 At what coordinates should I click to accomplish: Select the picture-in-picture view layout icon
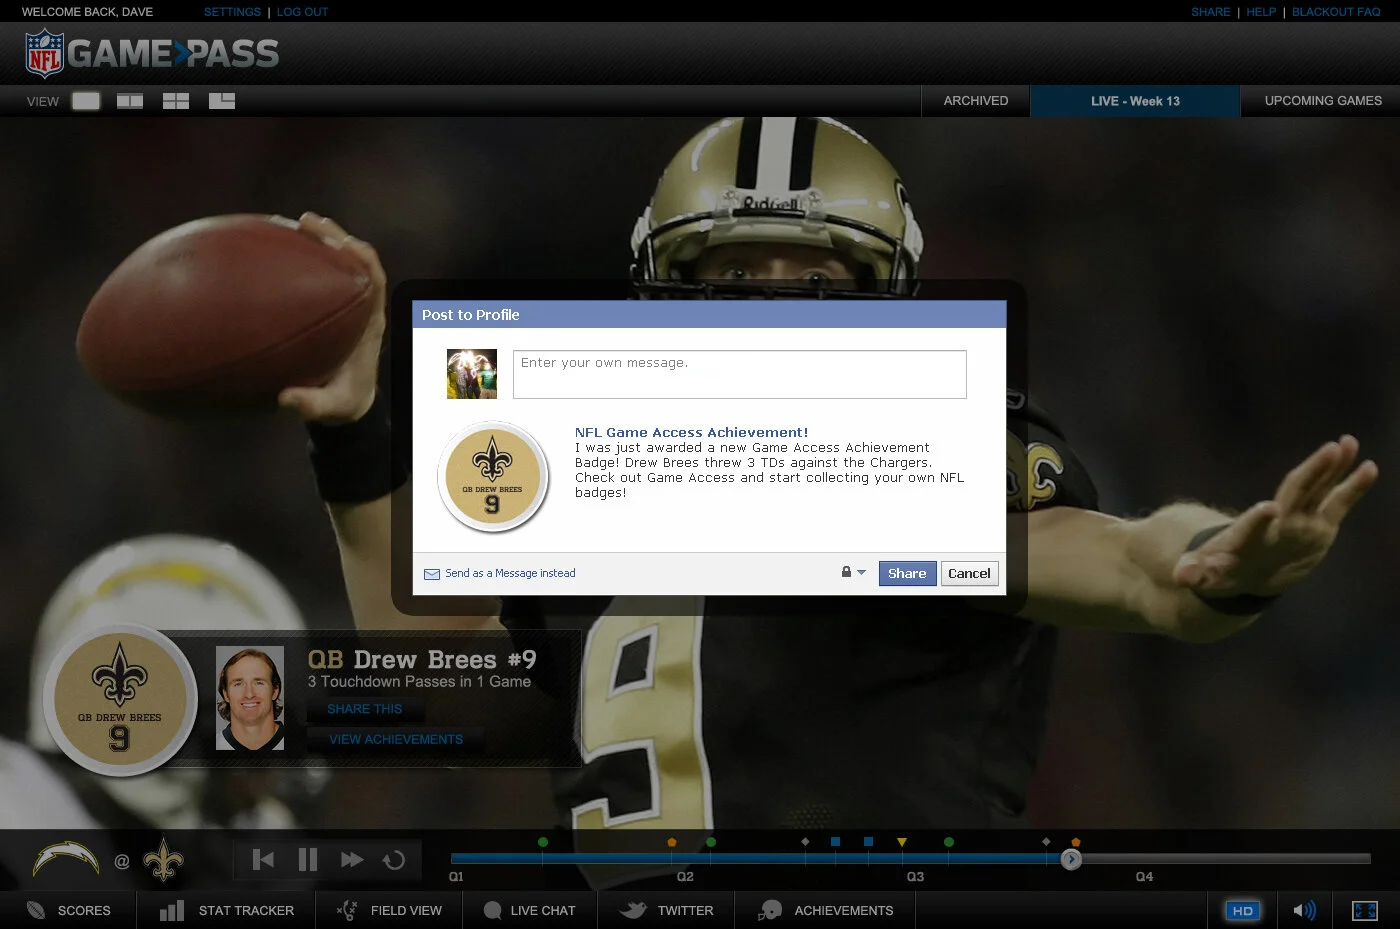coord(222,101)
